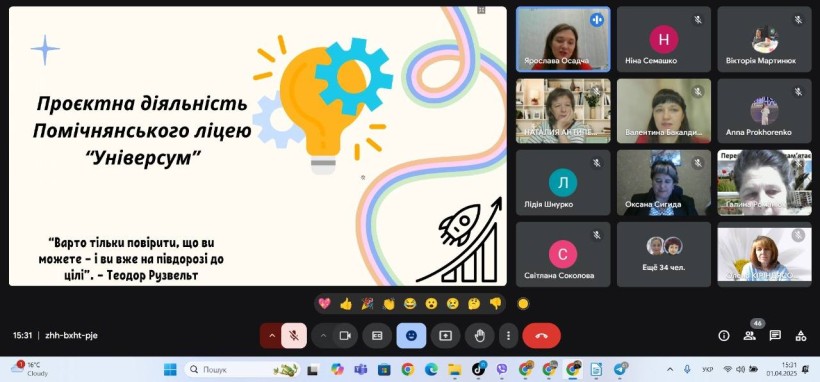Click the present screen icon
Viewport: 820px width, 382px height.
(446, 336)
